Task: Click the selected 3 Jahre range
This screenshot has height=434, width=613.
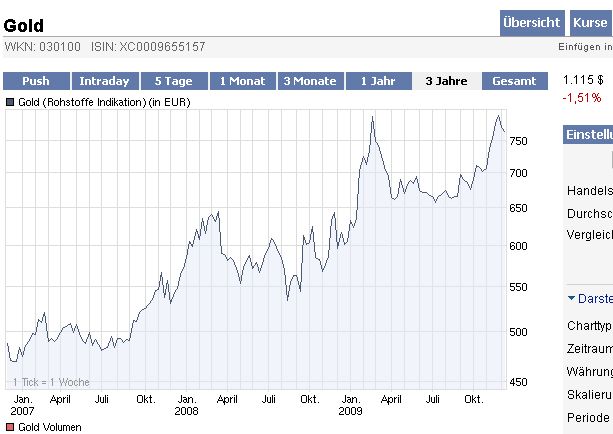Action: [x=447, y=82]
